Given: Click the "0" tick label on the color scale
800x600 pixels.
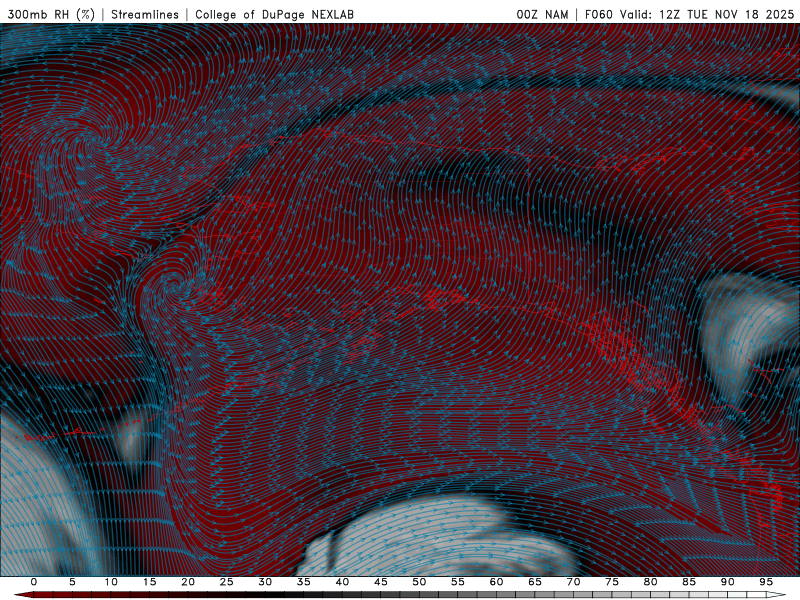Looking at the screenshot, I should pyautogui.click(x=34, y=582).
